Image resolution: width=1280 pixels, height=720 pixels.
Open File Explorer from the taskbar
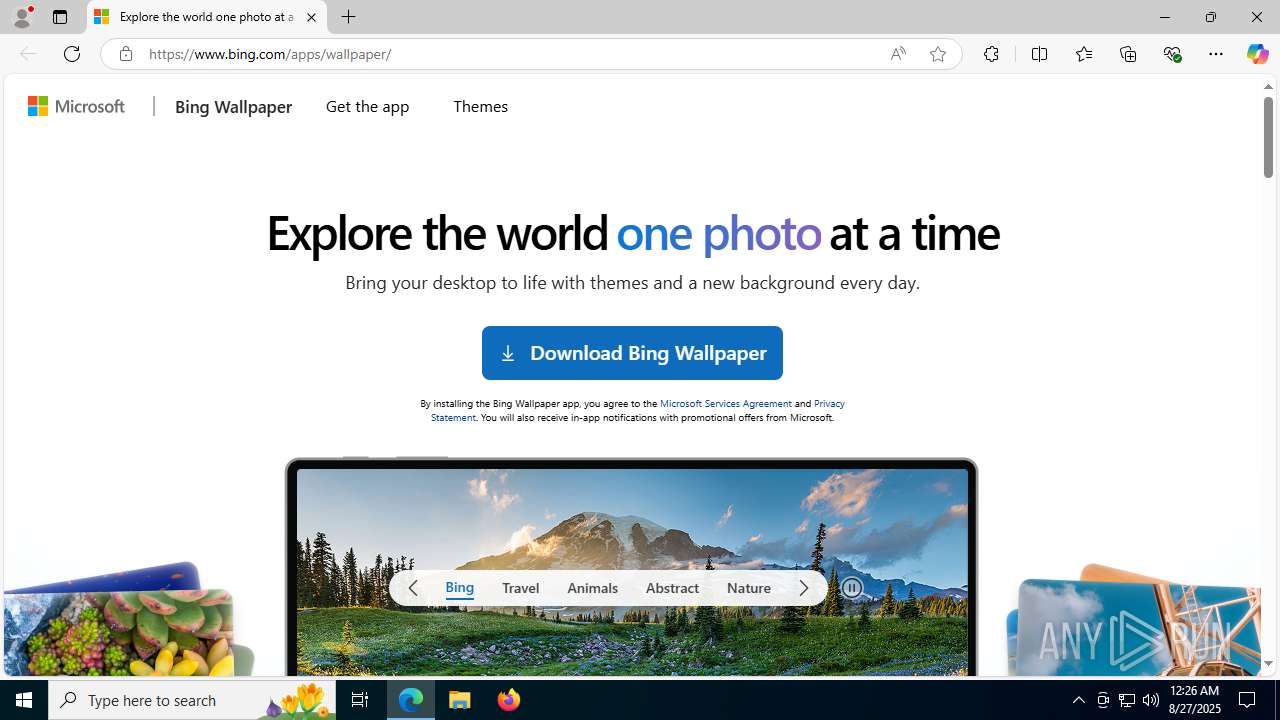point(460,700)
